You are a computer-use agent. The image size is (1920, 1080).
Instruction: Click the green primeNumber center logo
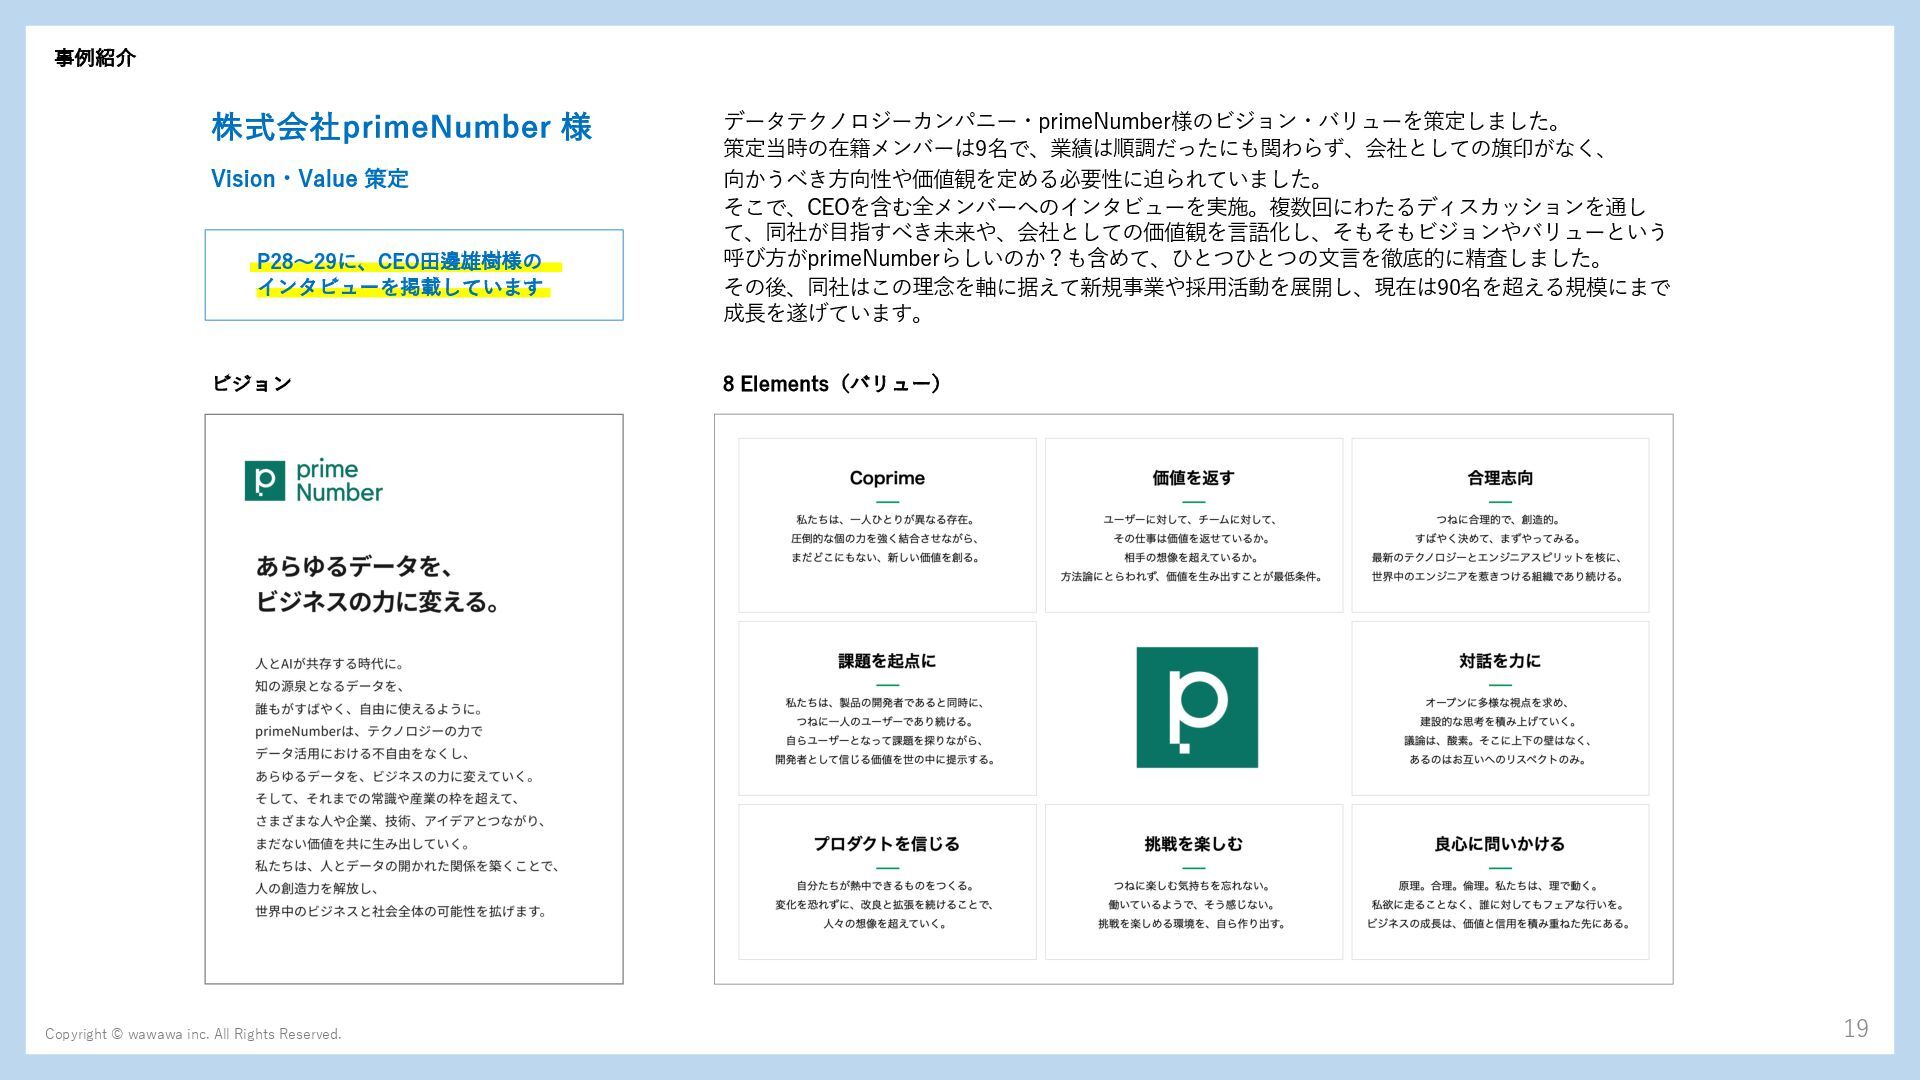click(x=1197, y=707)
